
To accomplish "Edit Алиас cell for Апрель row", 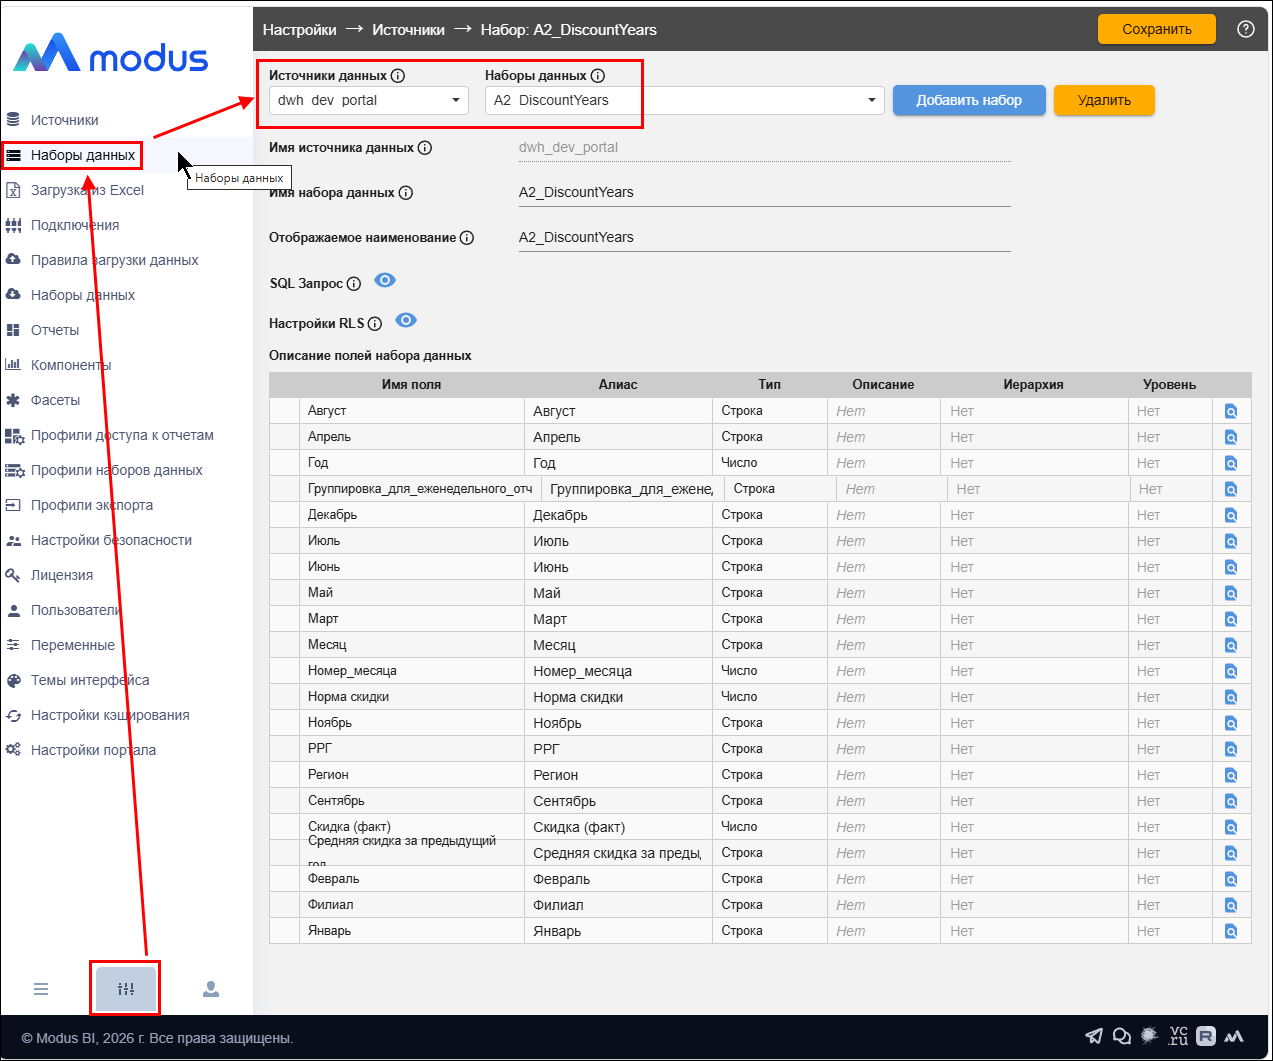I will coord(618,437).
